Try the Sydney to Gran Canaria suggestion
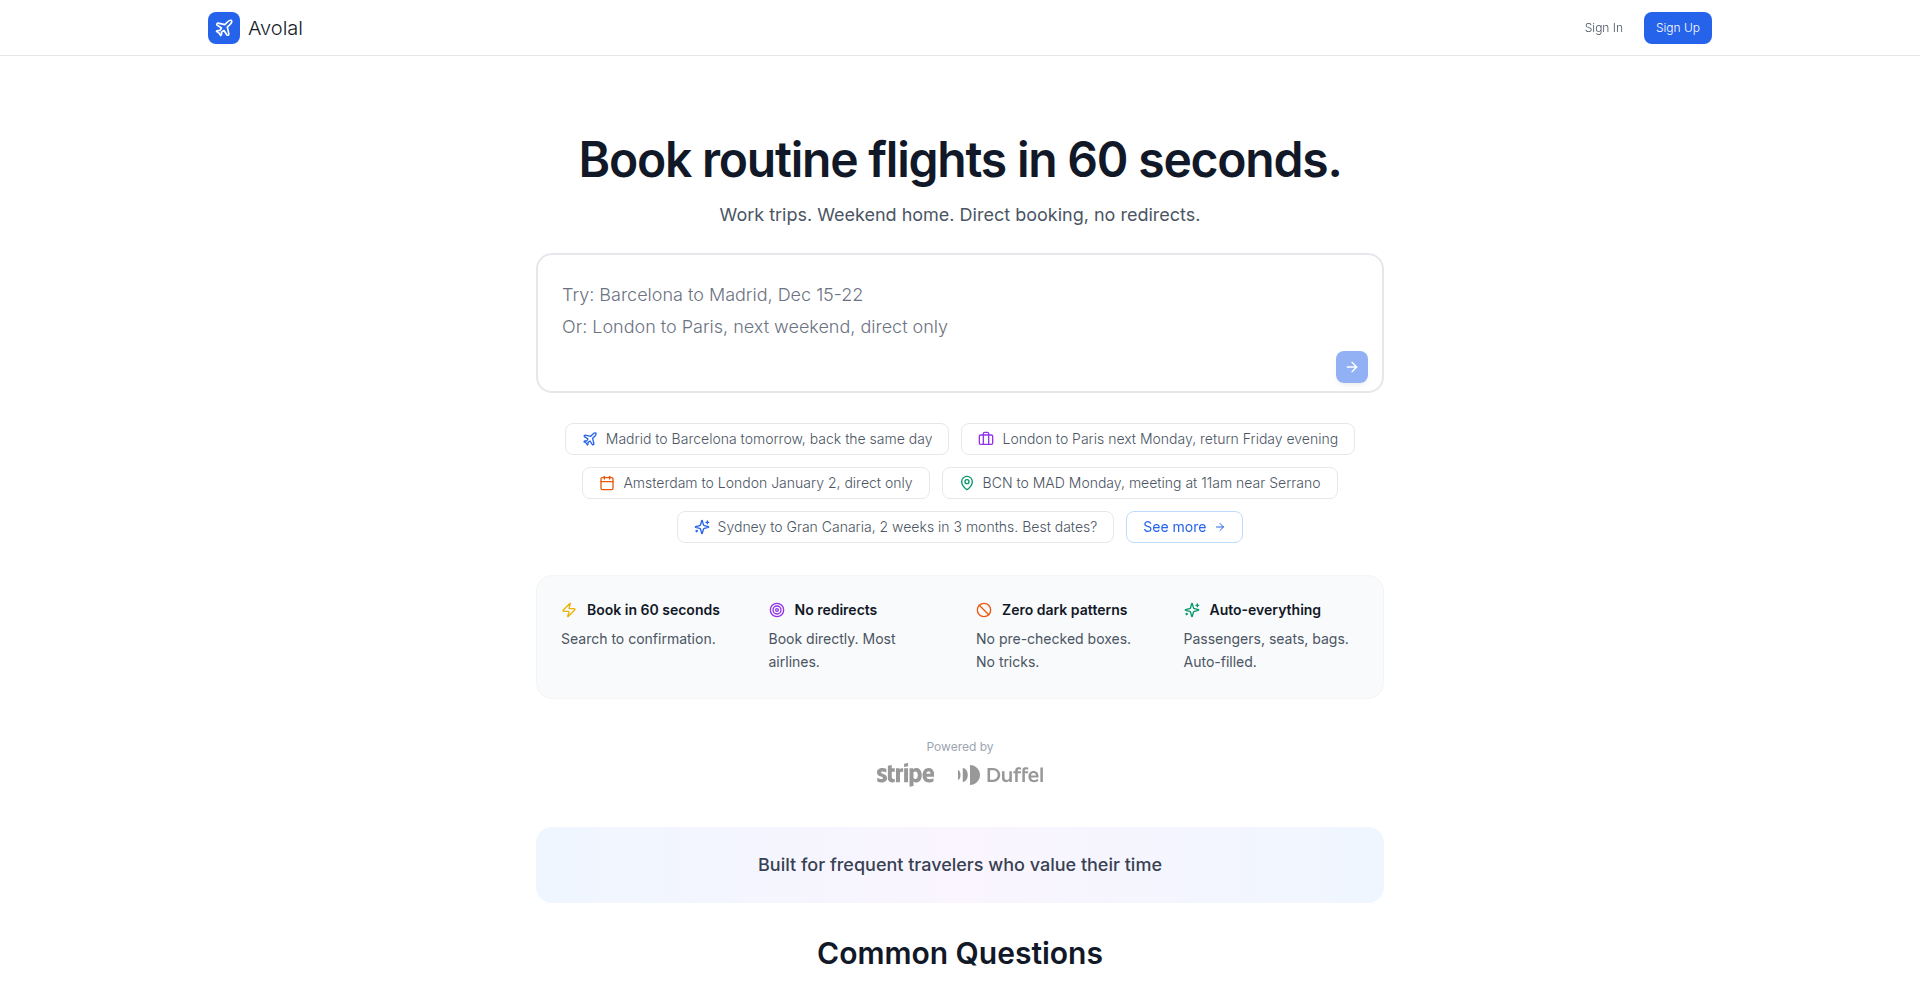The height and width of the screenshot is (993, 1920). (x=895, y=527)
